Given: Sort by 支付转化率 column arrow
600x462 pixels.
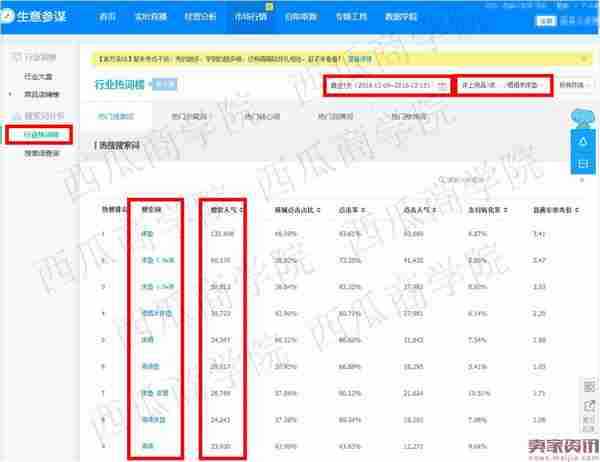Looking at the screenshot, I should (505, 210).
